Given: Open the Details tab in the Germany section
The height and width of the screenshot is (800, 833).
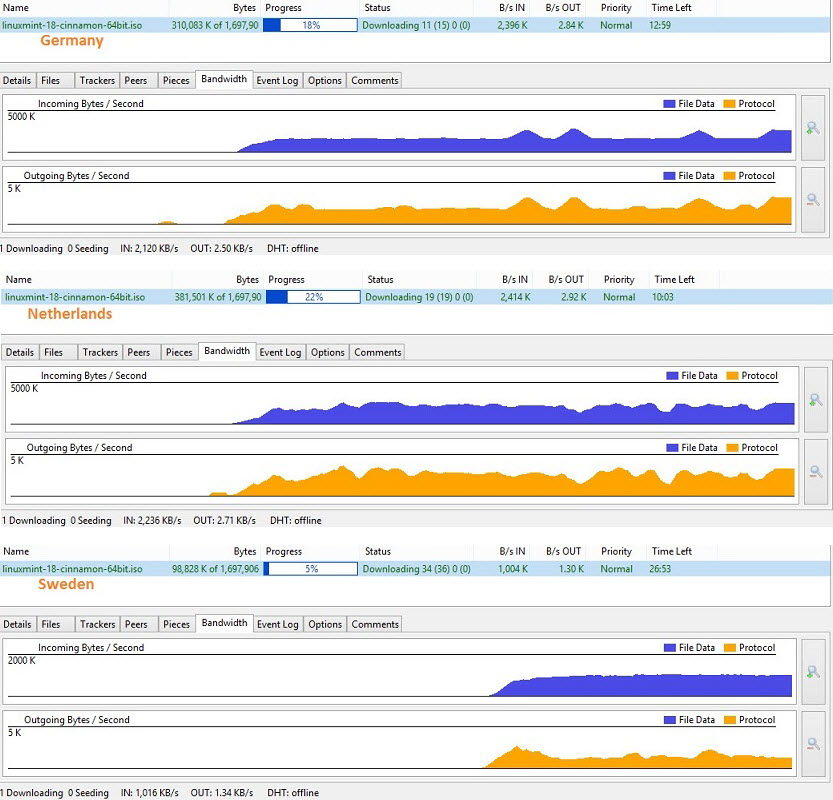Looking at the screenshot, I should point(17,80).
